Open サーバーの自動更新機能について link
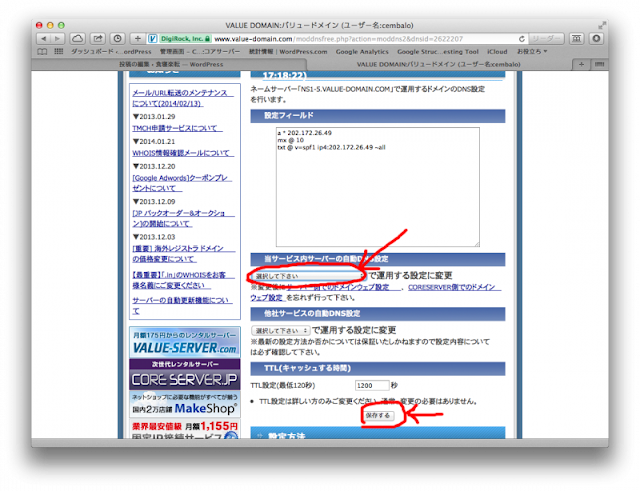This screenshot has height=491, width=640. click(182, 305)
